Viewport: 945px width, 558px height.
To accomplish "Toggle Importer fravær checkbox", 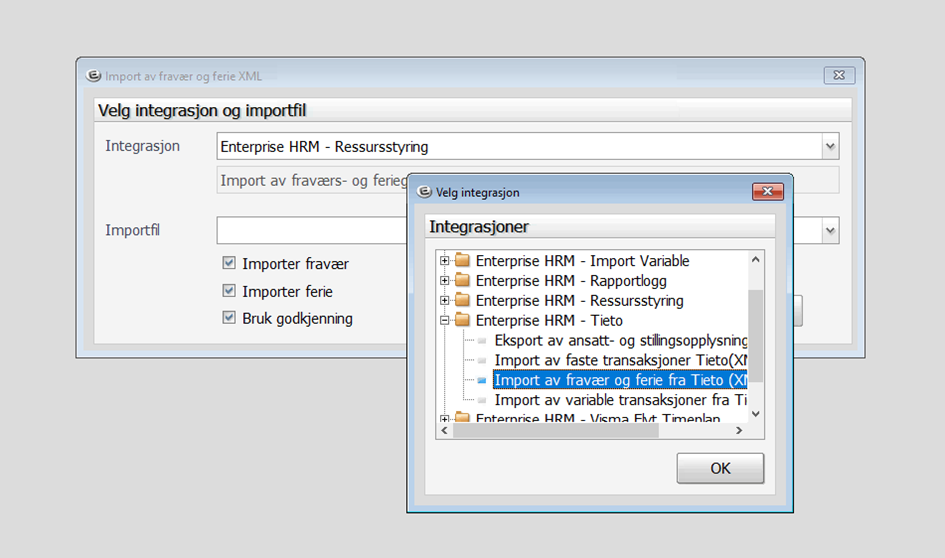I will point(228,263).
